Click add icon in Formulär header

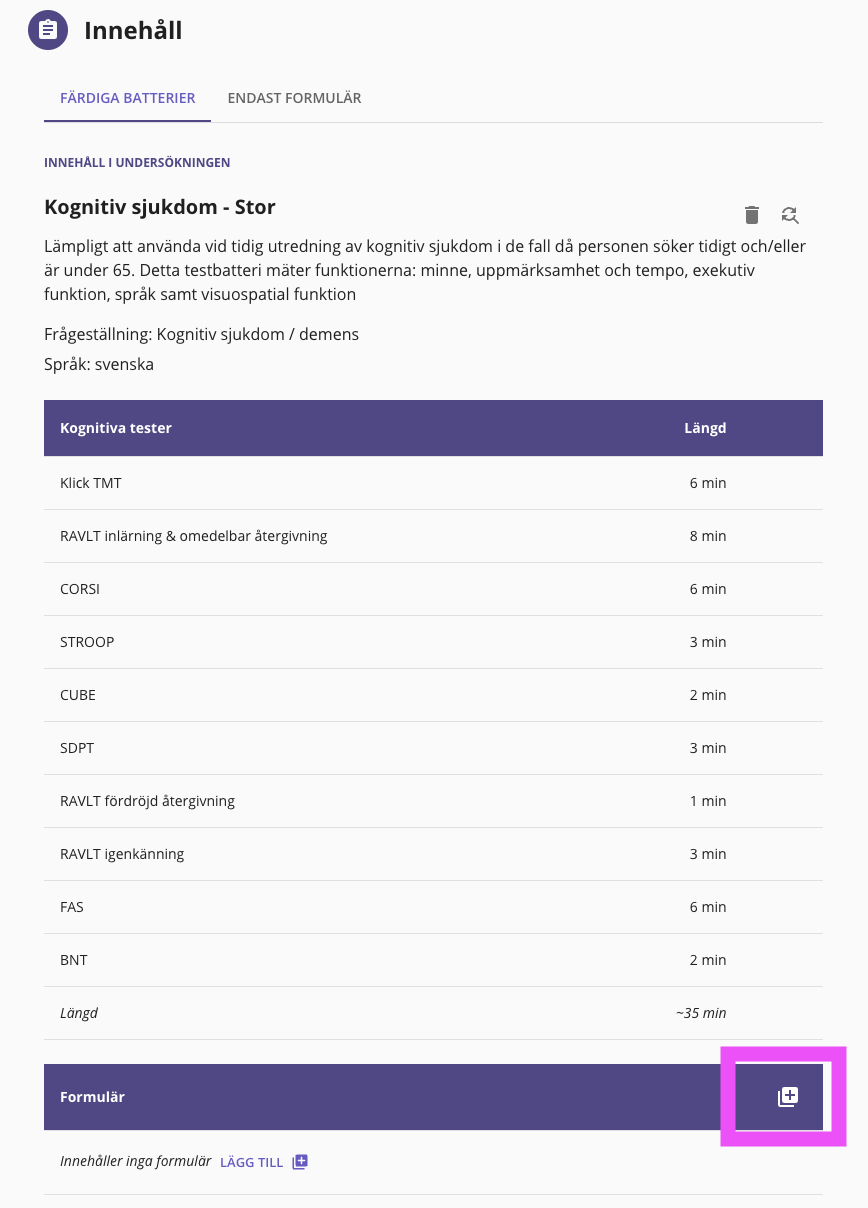788,1097
